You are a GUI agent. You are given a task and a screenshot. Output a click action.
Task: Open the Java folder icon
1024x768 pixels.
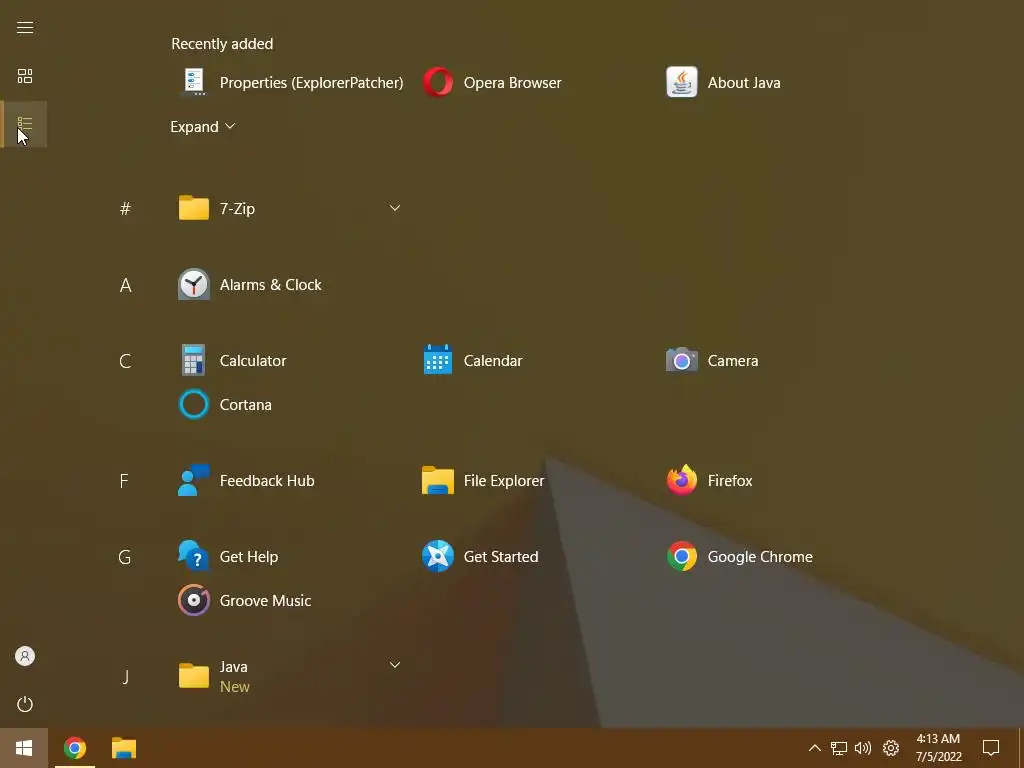point(194,676)
